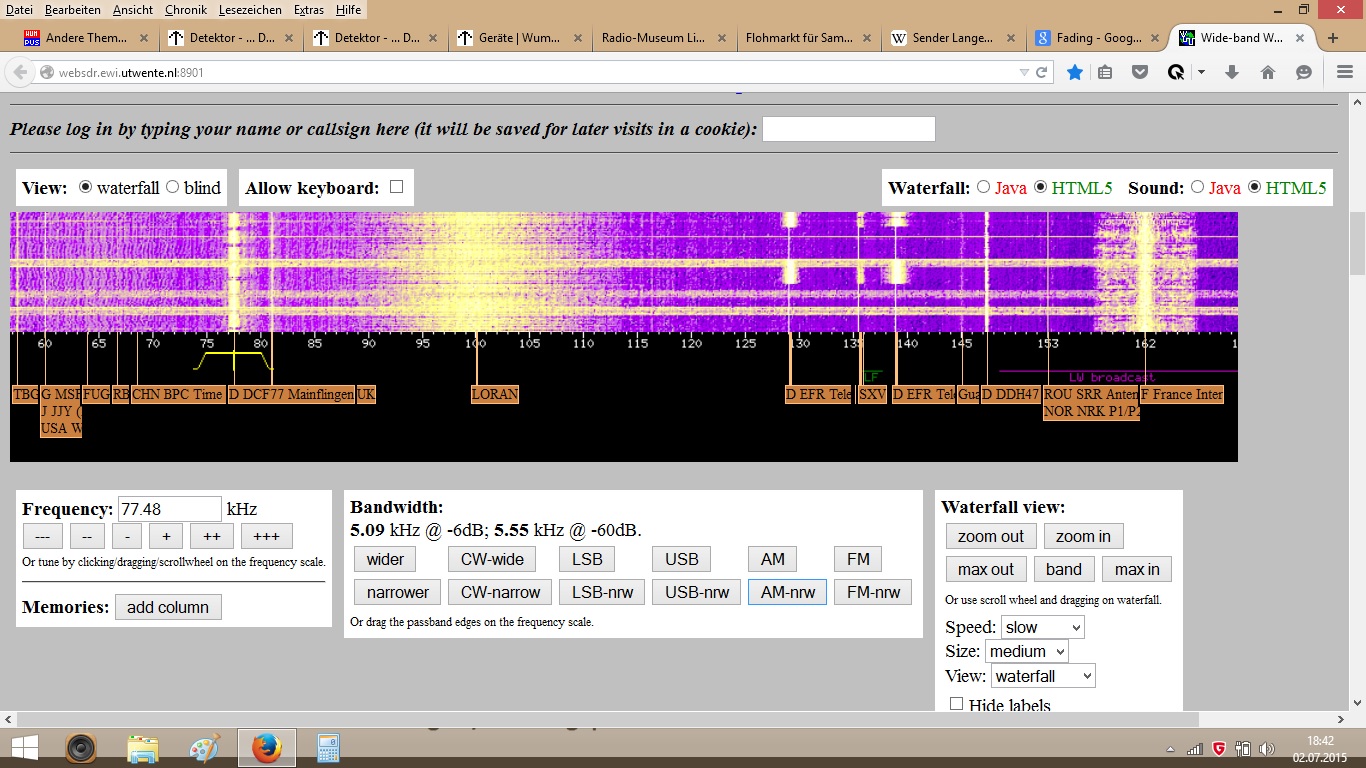Select the blind view radio button
This screenshot has height=768, width=1366.
[172, 187]
